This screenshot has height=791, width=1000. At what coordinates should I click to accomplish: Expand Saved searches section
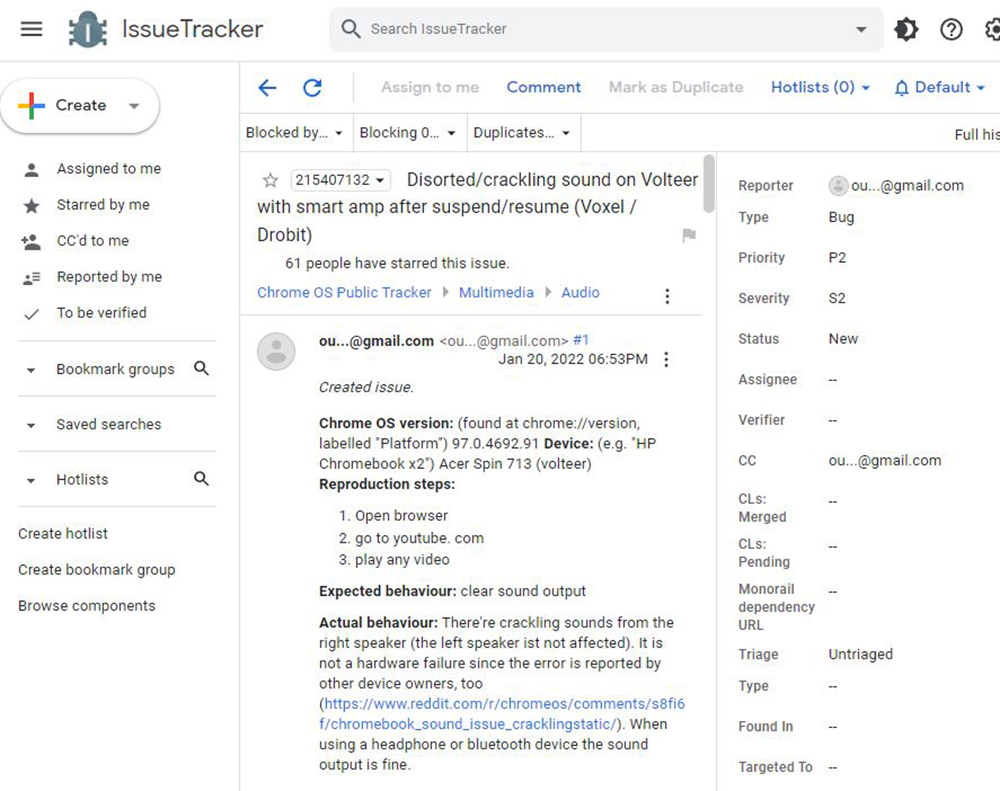(31, 425)
